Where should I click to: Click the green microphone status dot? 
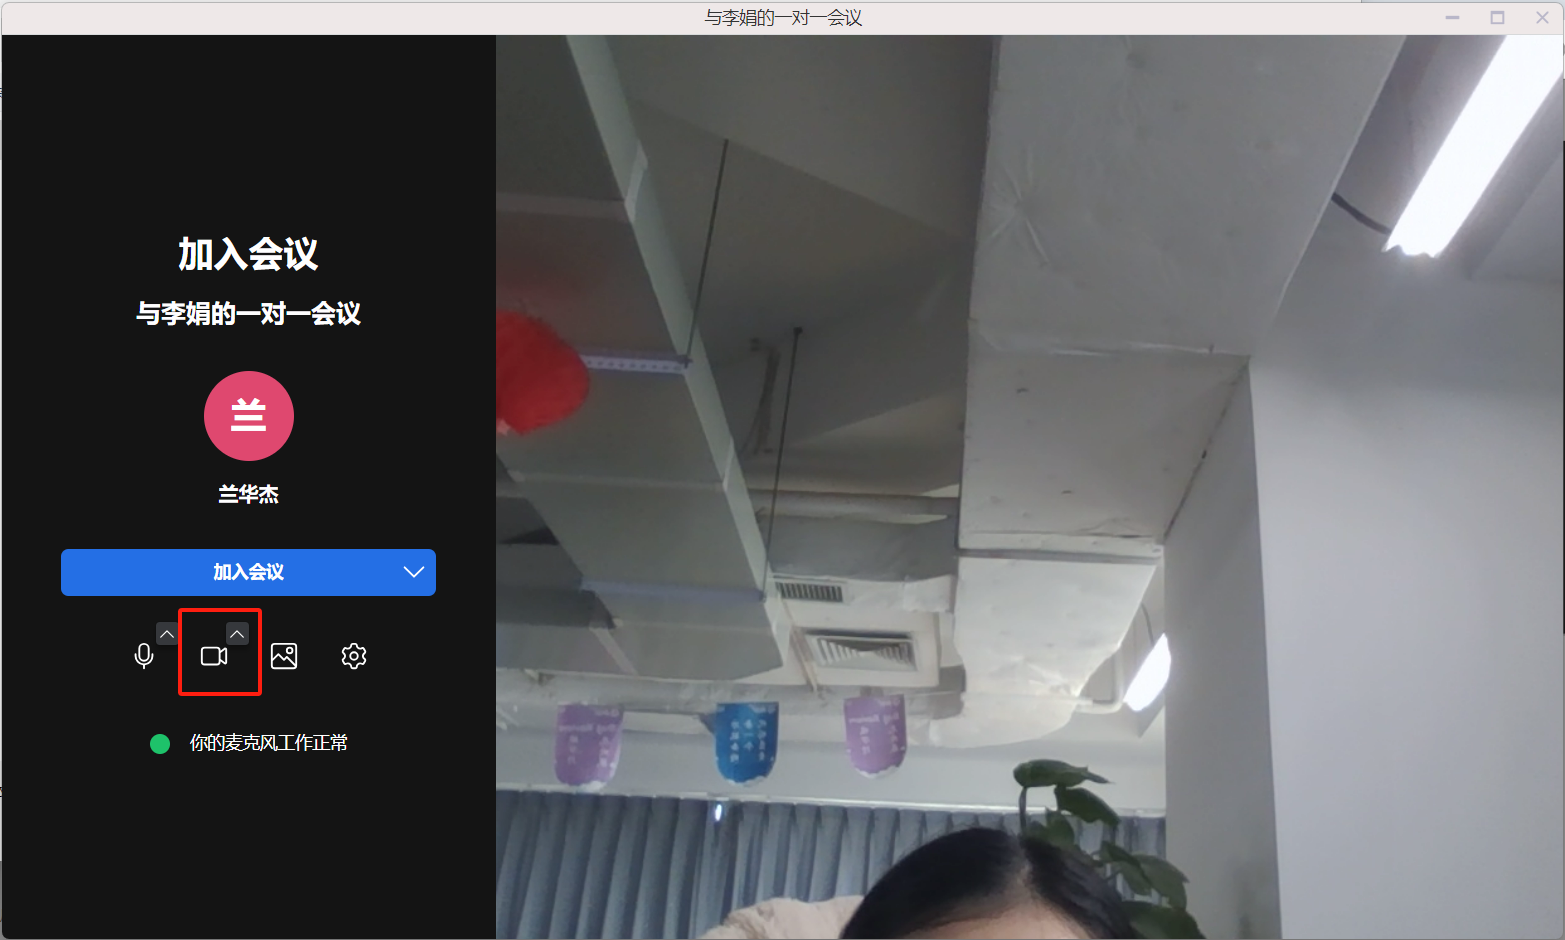tap(160, 743)
